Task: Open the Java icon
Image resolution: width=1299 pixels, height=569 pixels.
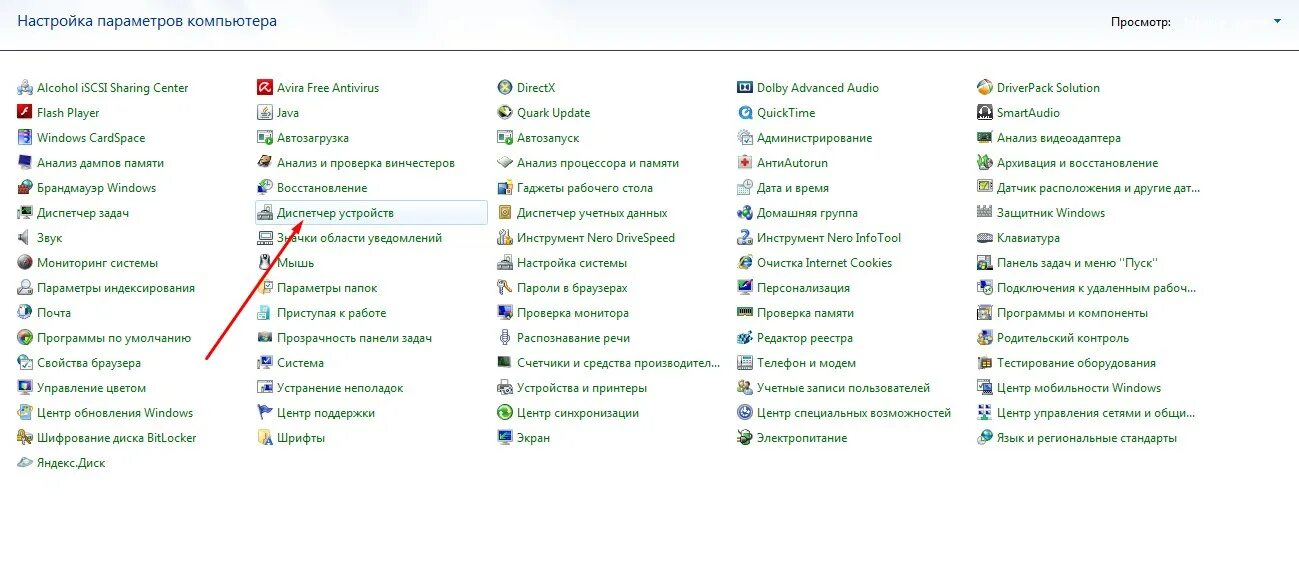Action: [x=265, y=113]
